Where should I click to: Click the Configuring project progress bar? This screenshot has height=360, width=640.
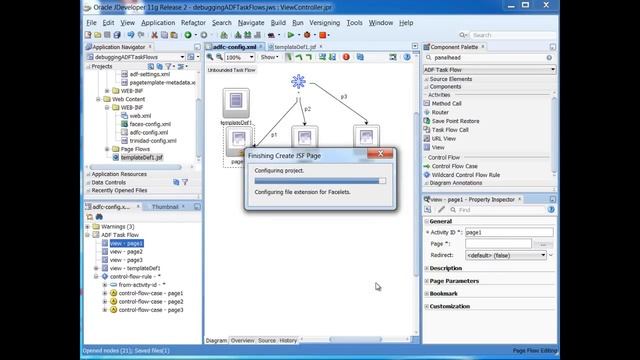tap(320, 181)
